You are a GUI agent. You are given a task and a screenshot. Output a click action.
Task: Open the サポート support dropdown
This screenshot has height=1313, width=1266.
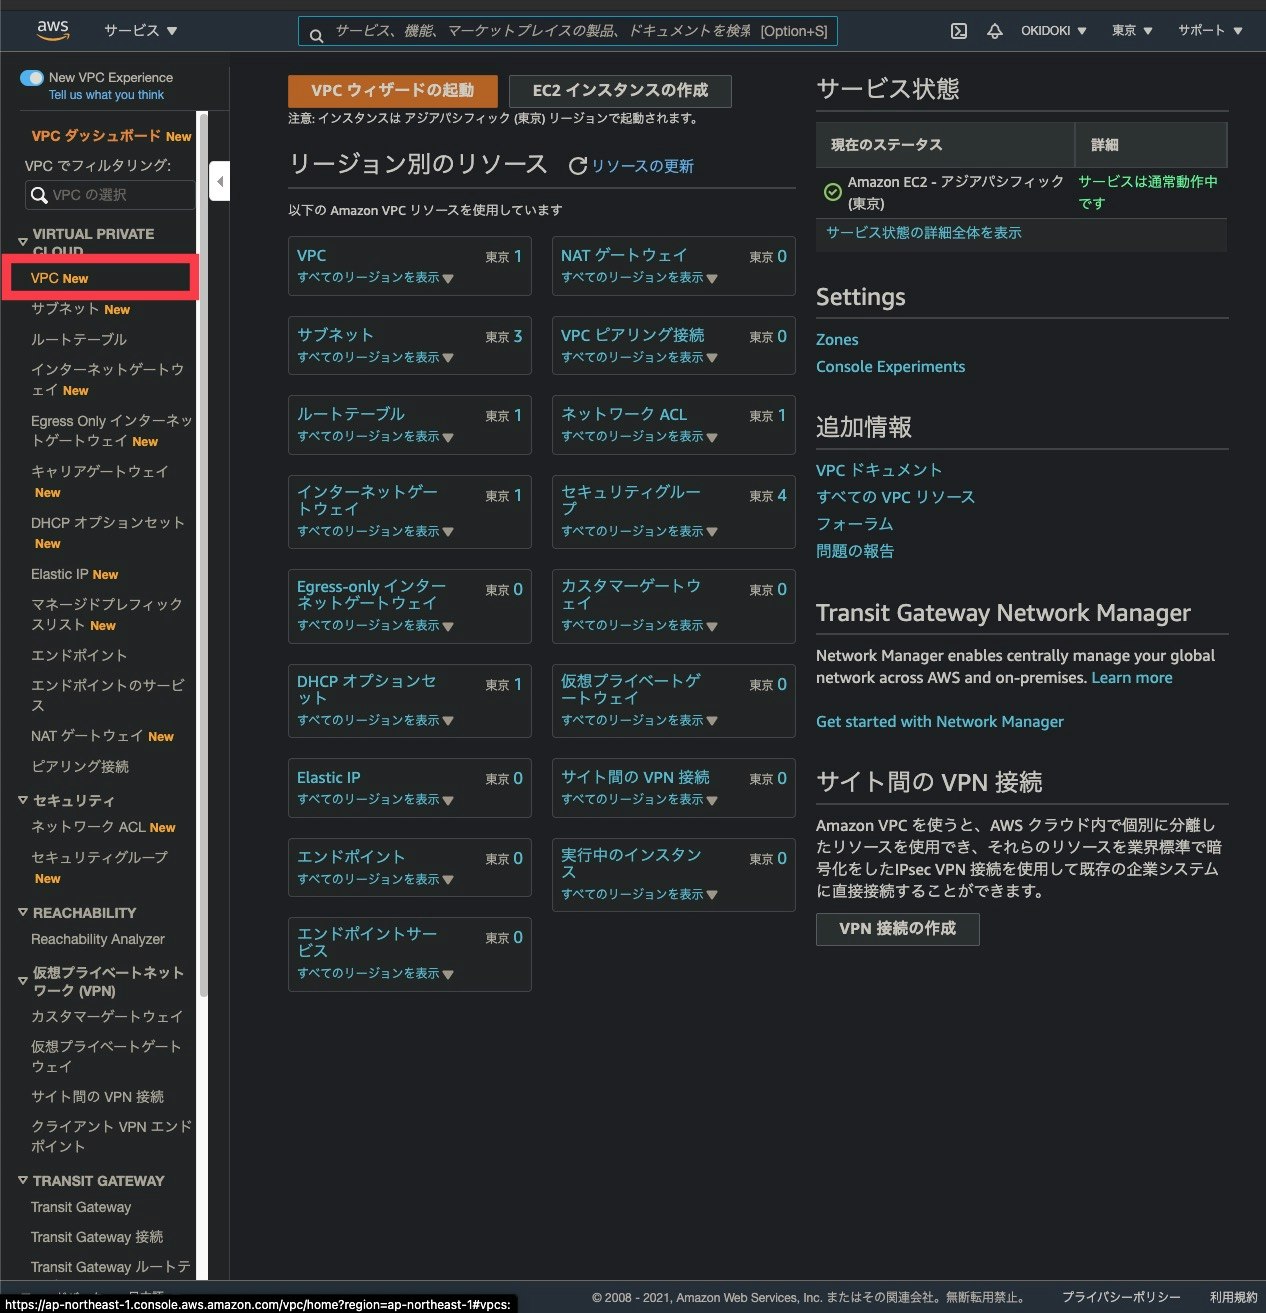click(x=1210, y=31)
